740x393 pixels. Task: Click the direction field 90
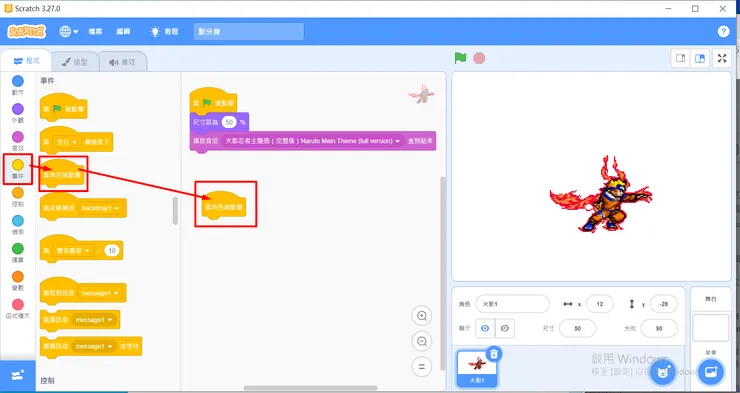[x=659, y=328]
